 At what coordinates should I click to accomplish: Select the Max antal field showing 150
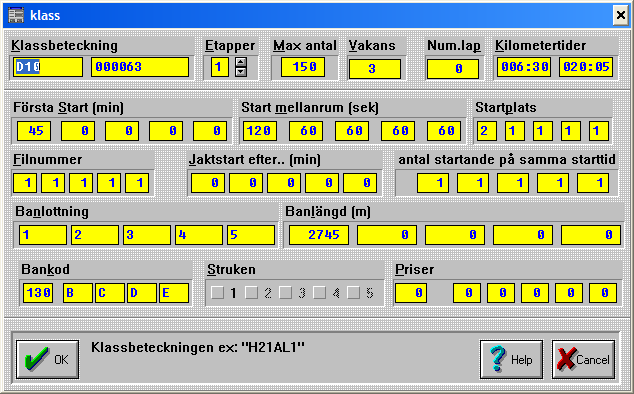pos(303,67)
